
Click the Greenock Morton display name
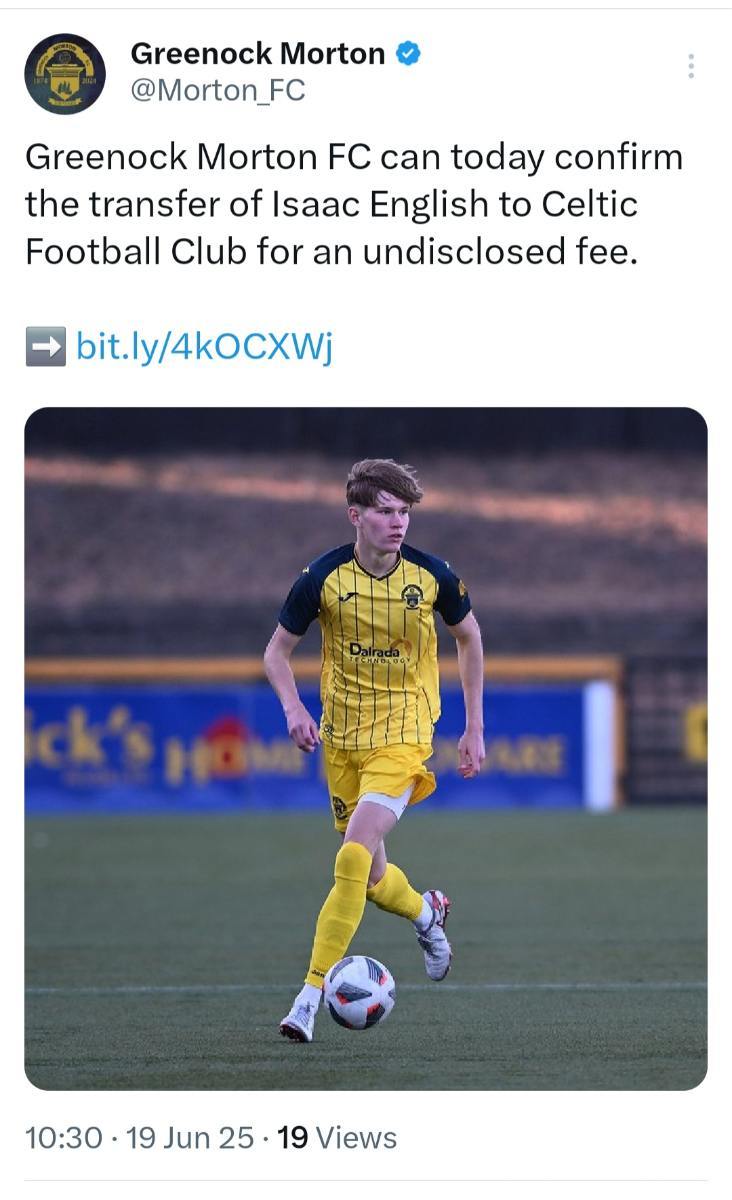point(258,54)
